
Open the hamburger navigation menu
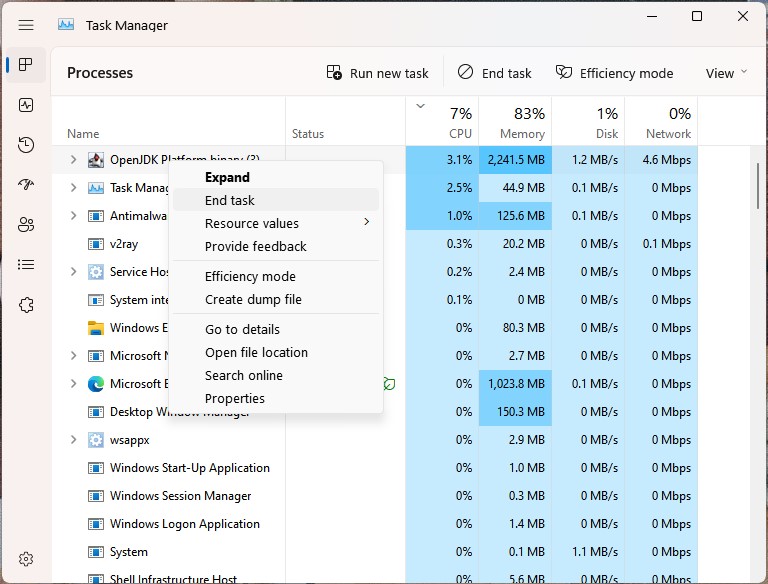tap(26, 25)
